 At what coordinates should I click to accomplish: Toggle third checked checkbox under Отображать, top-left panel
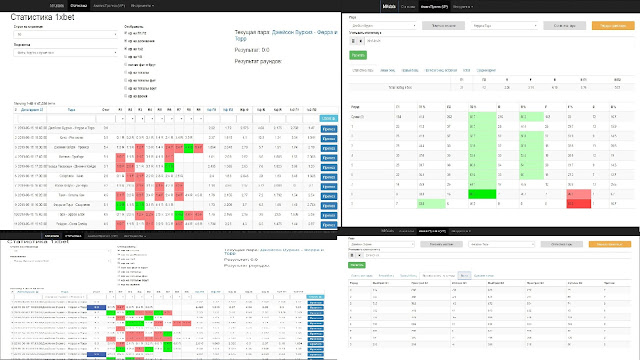pyautogui.click(x=126, y=49)
